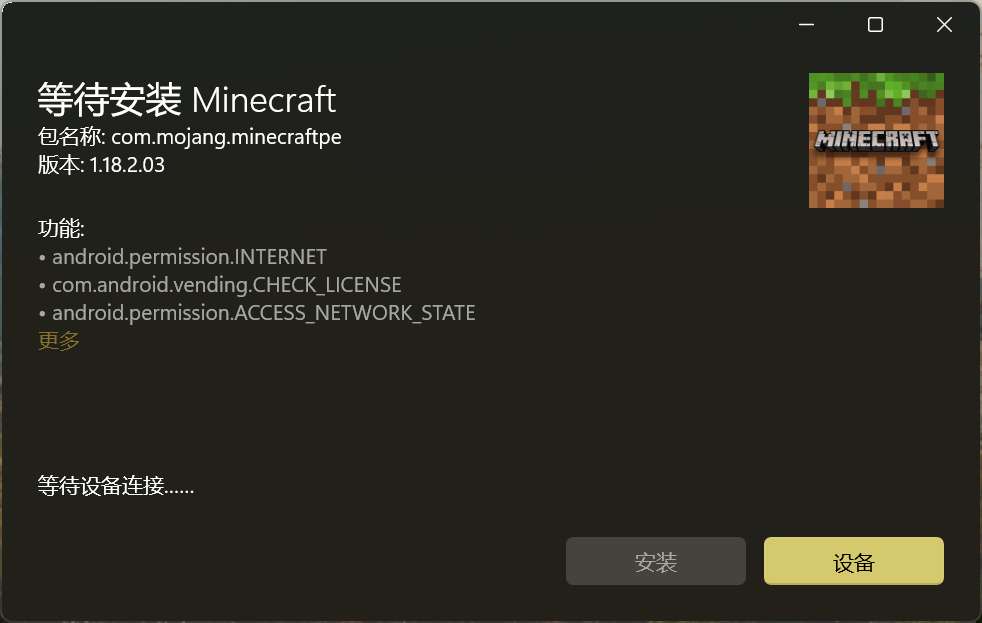This screenshot has width=982, height=623.
Task: Maximize the installer window
Action: pyautogui.click(x=875, y=25)
